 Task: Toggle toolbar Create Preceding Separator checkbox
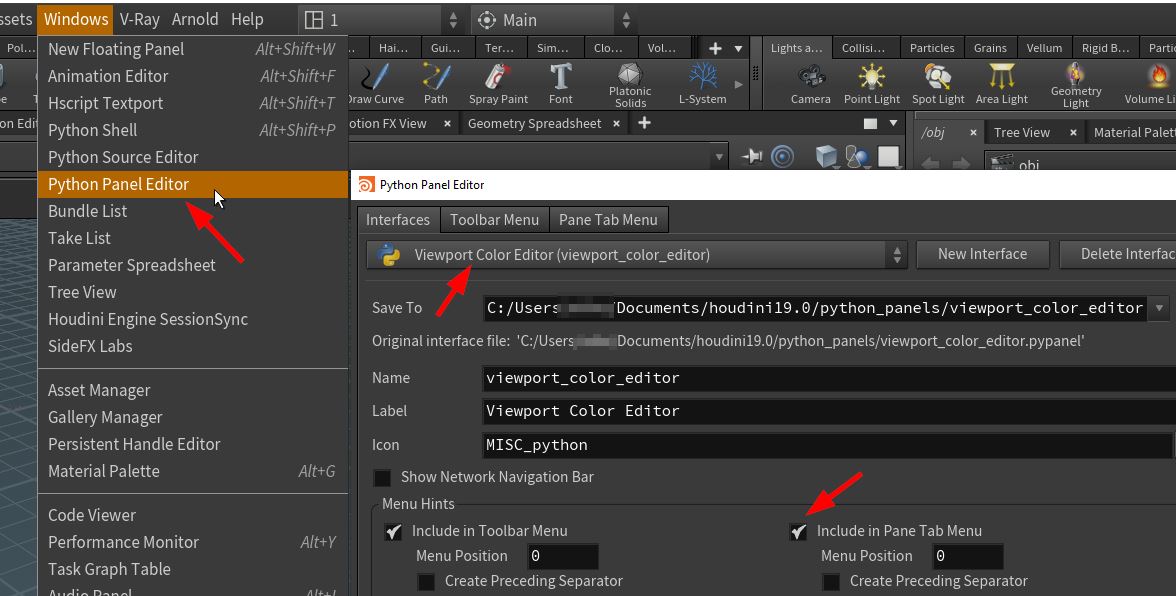pos(426,582)
